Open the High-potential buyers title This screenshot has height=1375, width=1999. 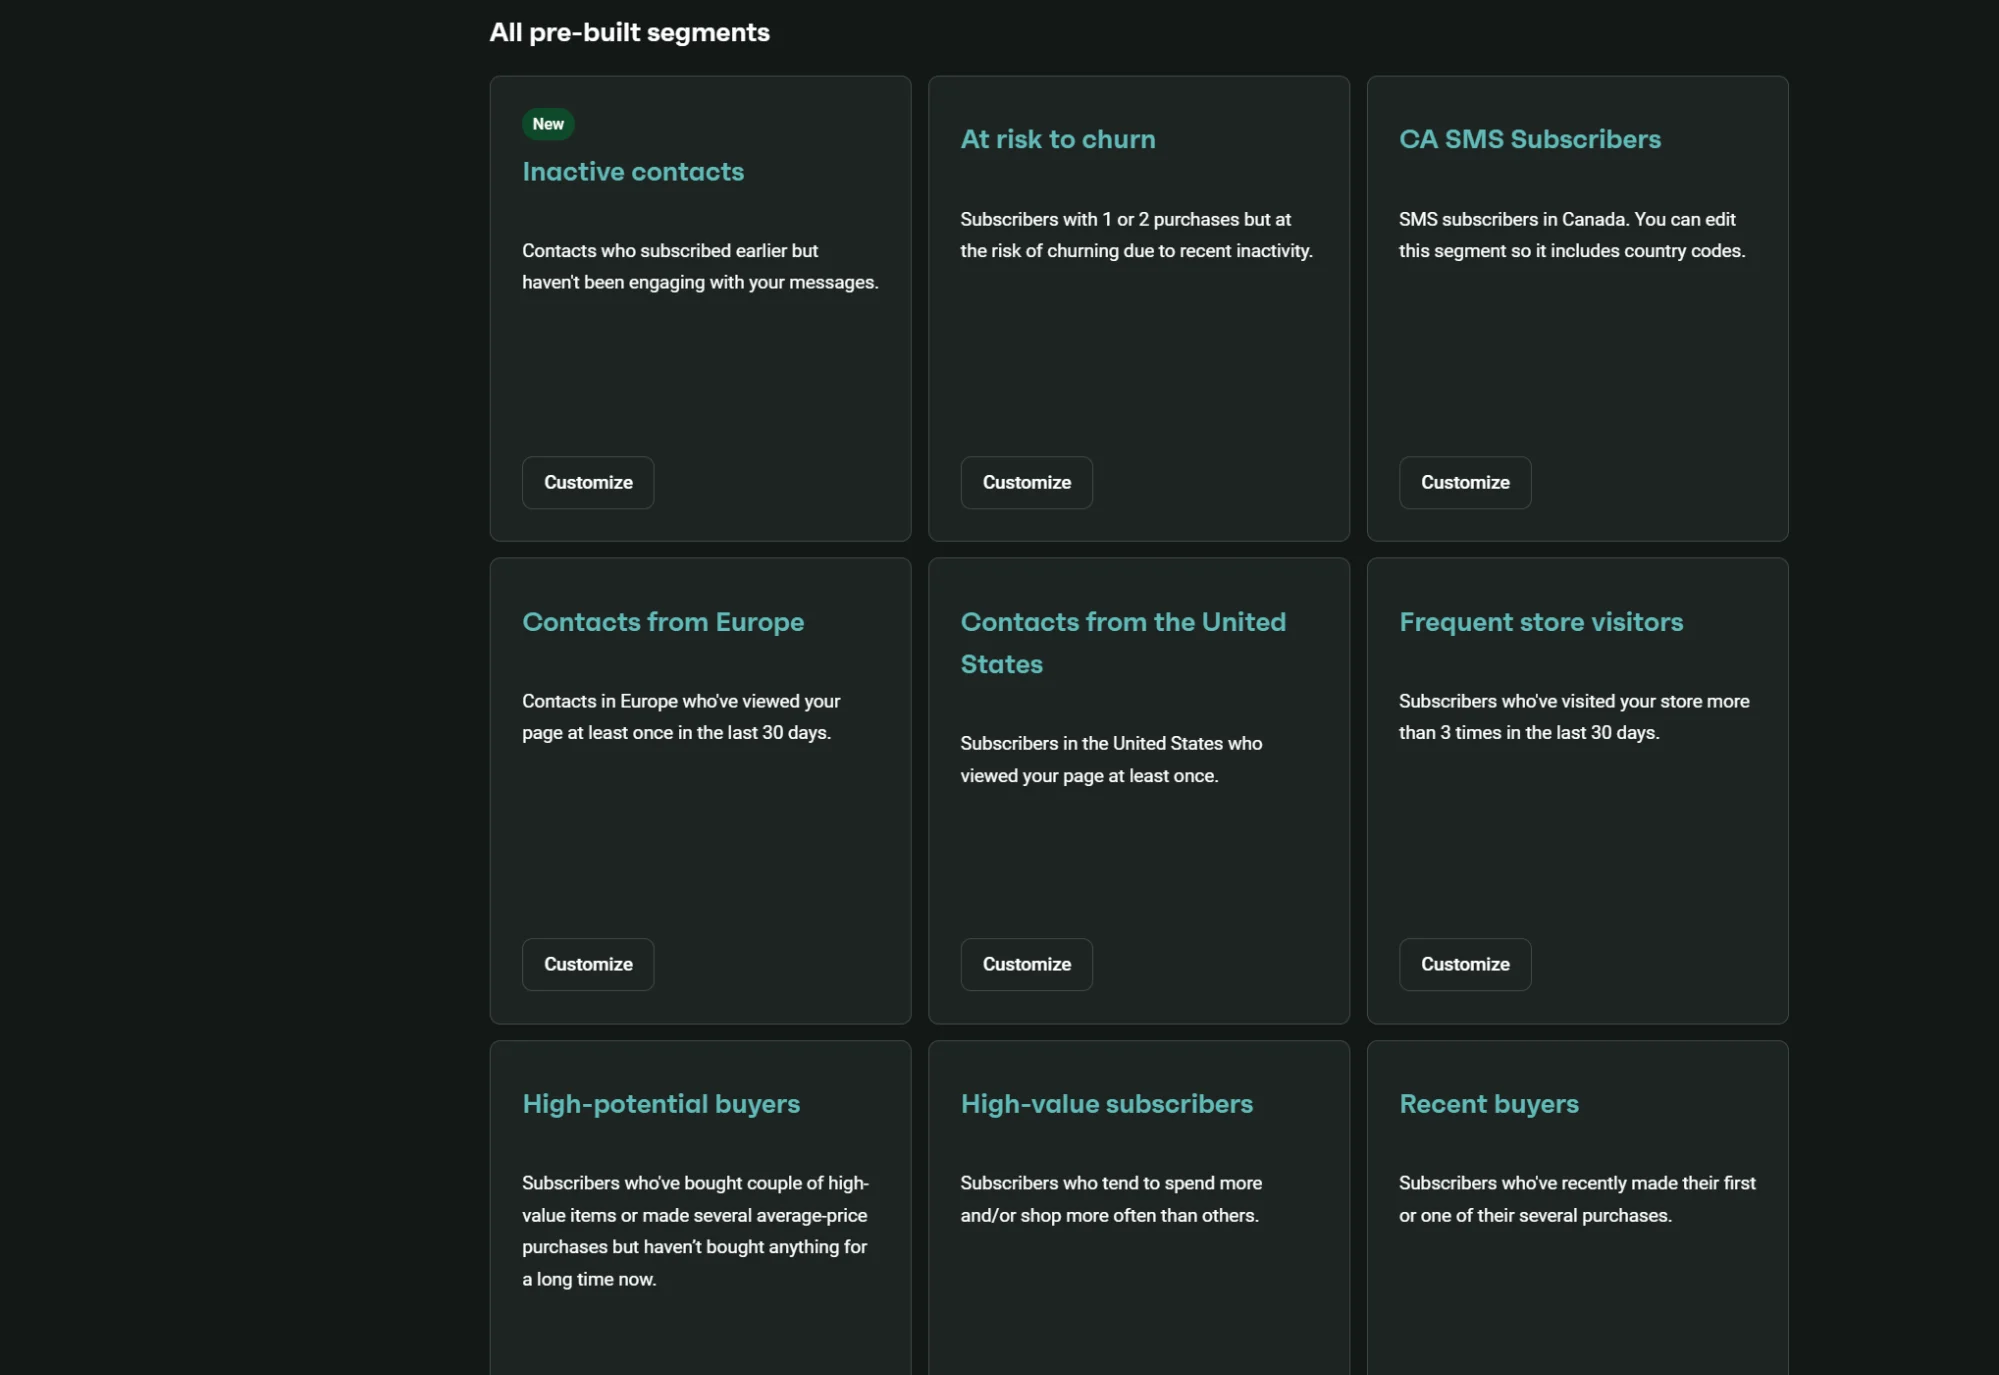(661, 1104)
